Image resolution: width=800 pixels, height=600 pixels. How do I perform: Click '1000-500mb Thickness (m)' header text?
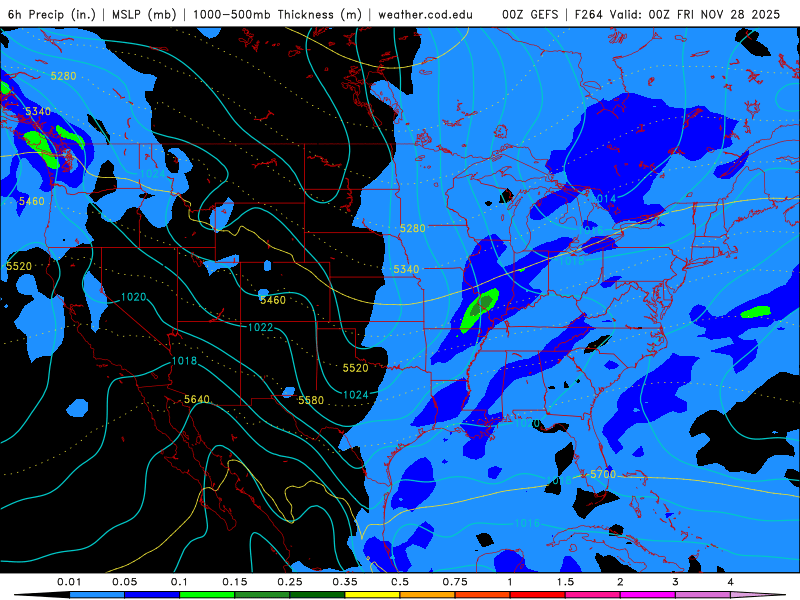pyautogui.click(x=277, y=14)
